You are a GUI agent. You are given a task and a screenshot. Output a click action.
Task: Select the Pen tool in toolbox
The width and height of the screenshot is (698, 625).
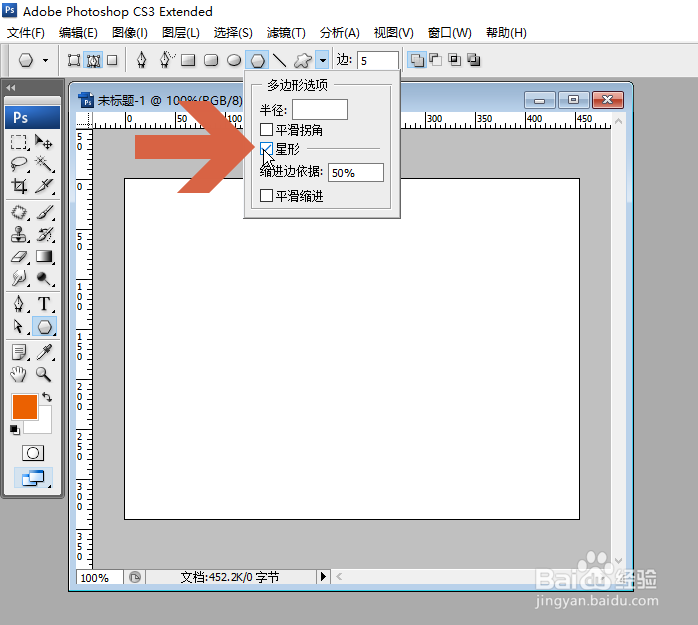[19, 304]
